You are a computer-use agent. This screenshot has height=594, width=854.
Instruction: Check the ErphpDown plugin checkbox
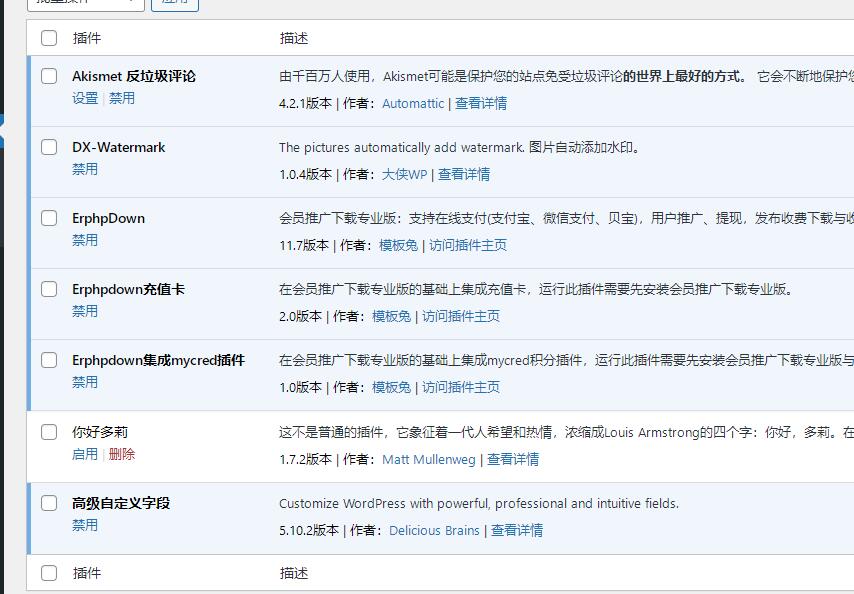[x=48, y=217]
